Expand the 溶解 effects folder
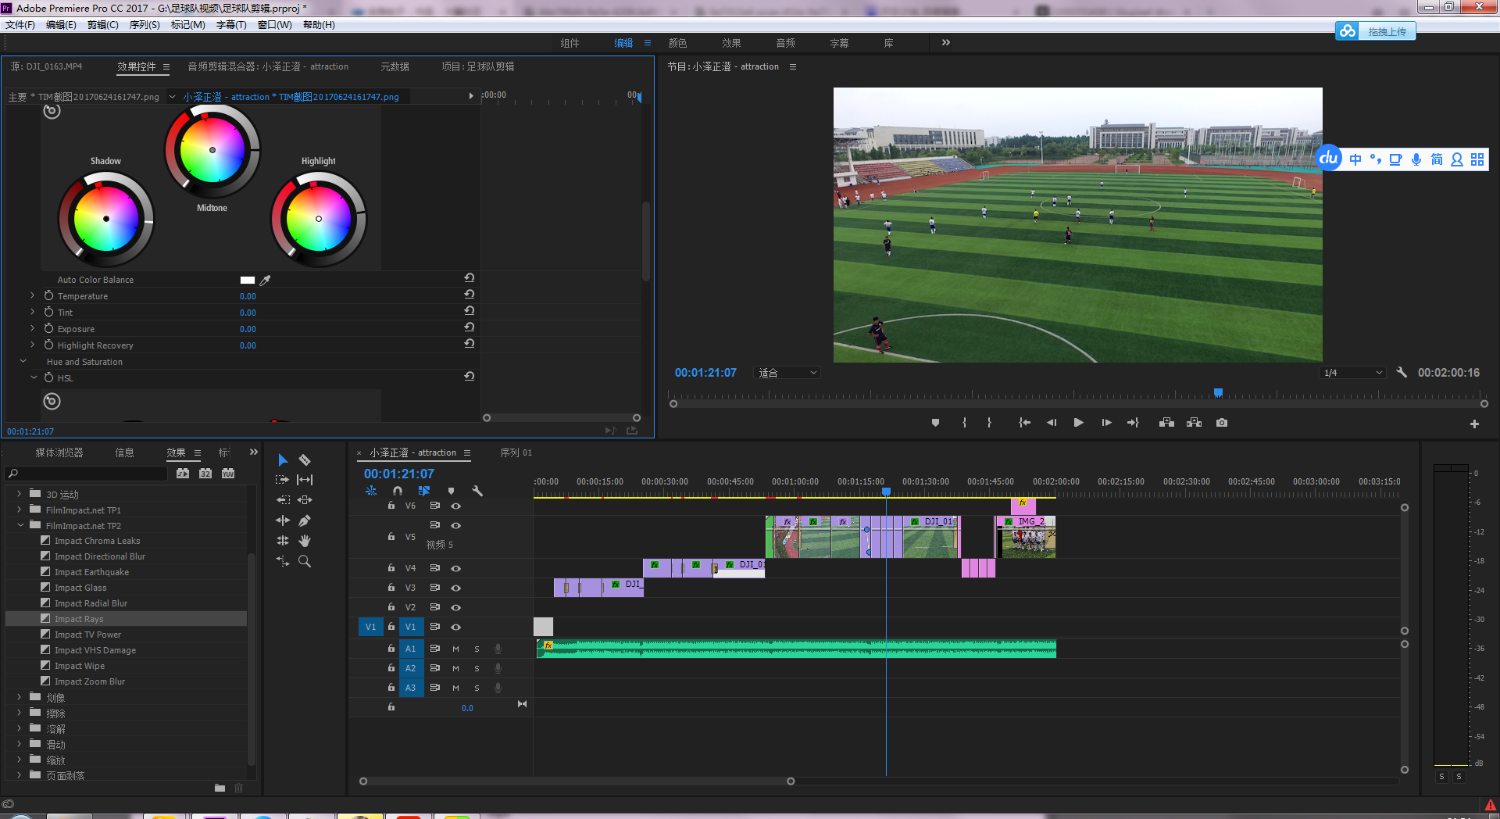This screenshot has height=819, width=1500. click(x=19, y=728)
